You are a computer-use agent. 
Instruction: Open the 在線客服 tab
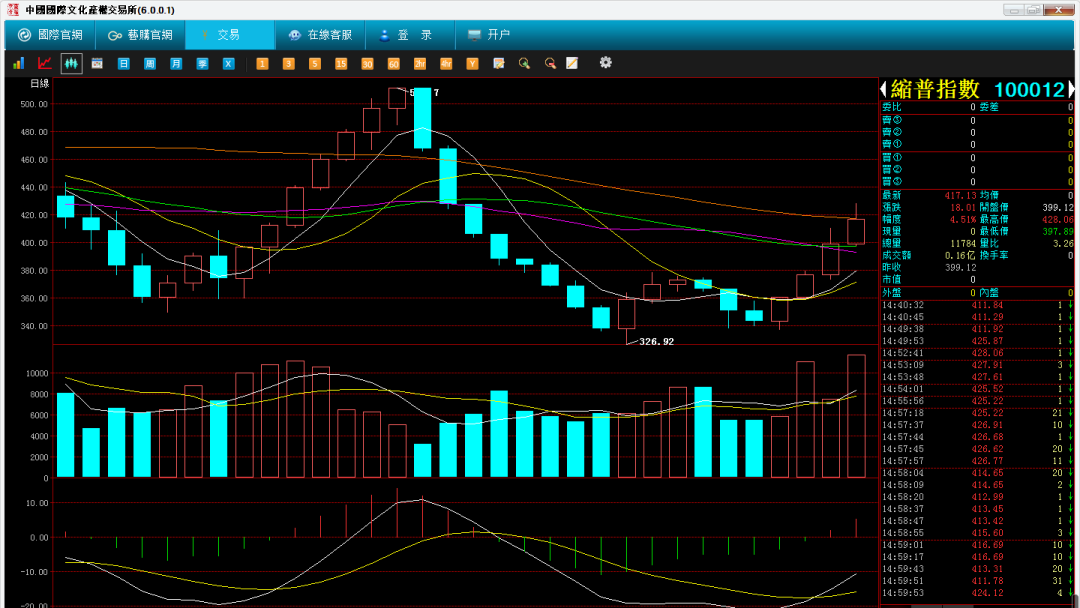tap(320, 34)
